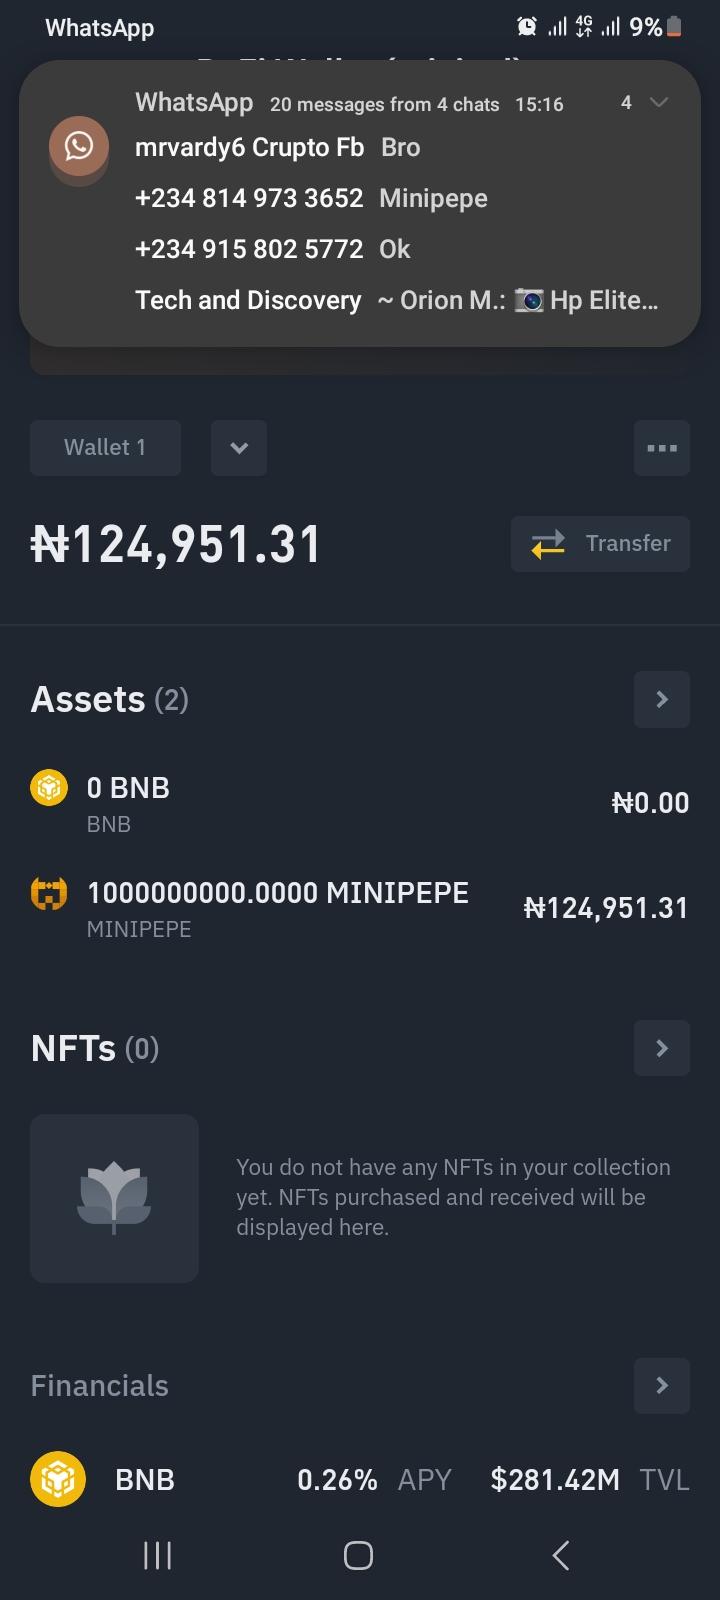Expand the Financials section arrow
720x1600 pixels.
pyautogui.click(x=661, y=1385)
